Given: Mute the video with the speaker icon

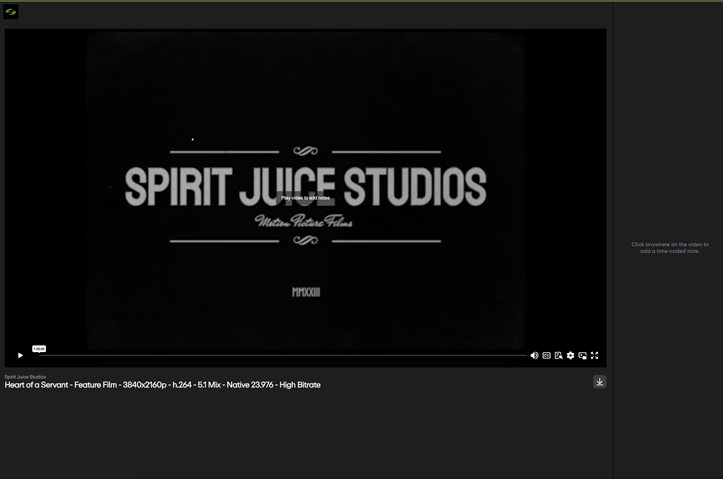Looking at the screenshot, I should coord(534,355).
